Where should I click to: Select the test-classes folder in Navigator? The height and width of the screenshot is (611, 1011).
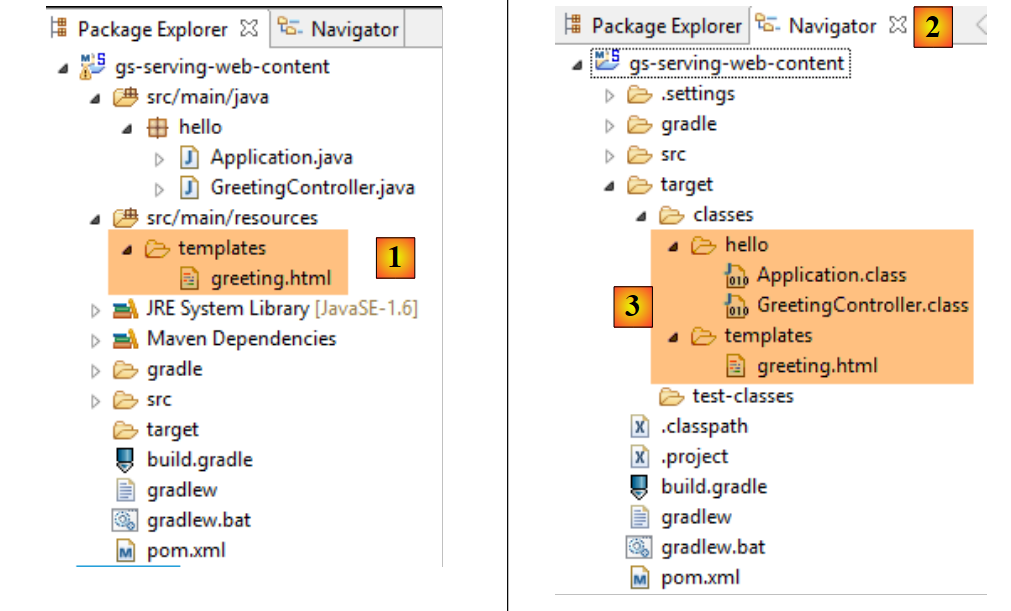[x=742, y=396]
